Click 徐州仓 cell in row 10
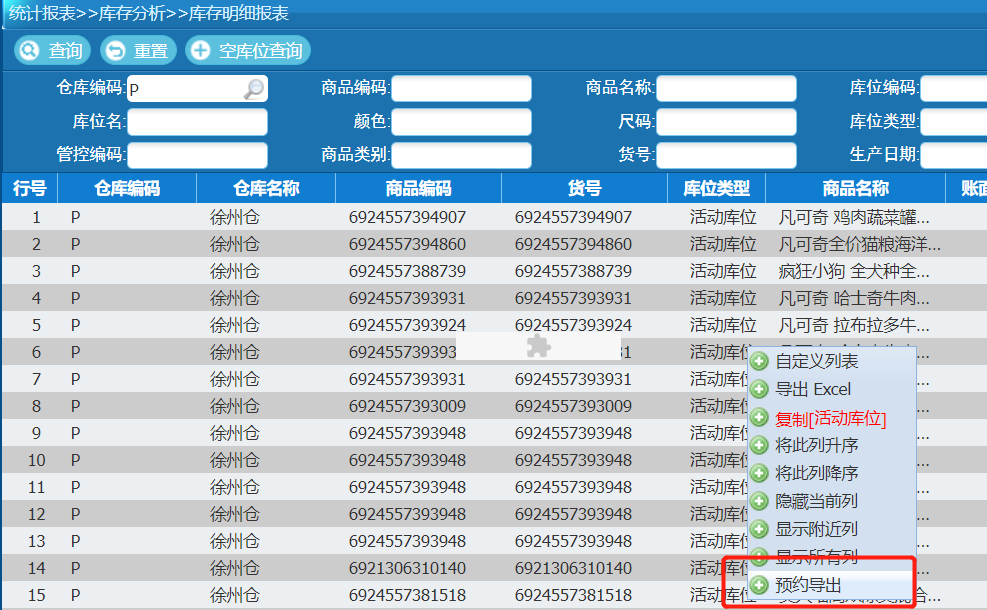This screenshot has width=987, height=610. pos(235,461)
